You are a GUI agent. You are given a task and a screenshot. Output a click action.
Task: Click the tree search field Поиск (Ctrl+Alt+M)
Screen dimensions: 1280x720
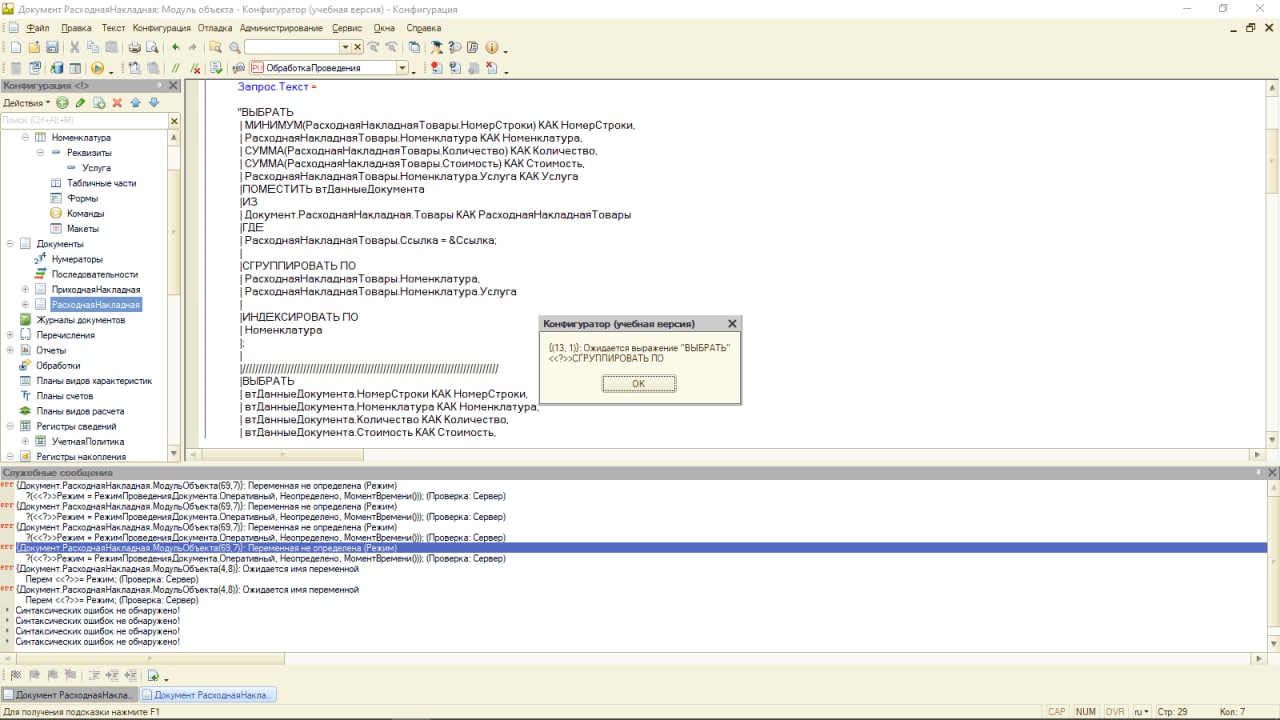tap(84, 120)
